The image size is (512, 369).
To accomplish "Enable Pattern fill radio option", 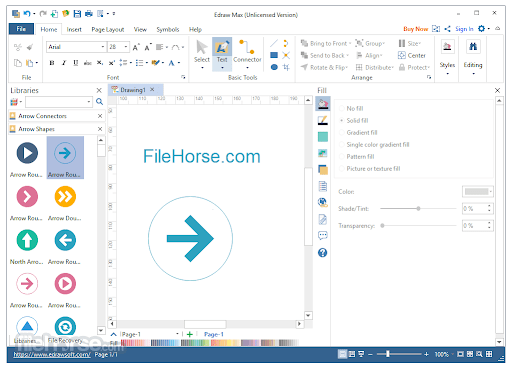I will tap(357, 156).
